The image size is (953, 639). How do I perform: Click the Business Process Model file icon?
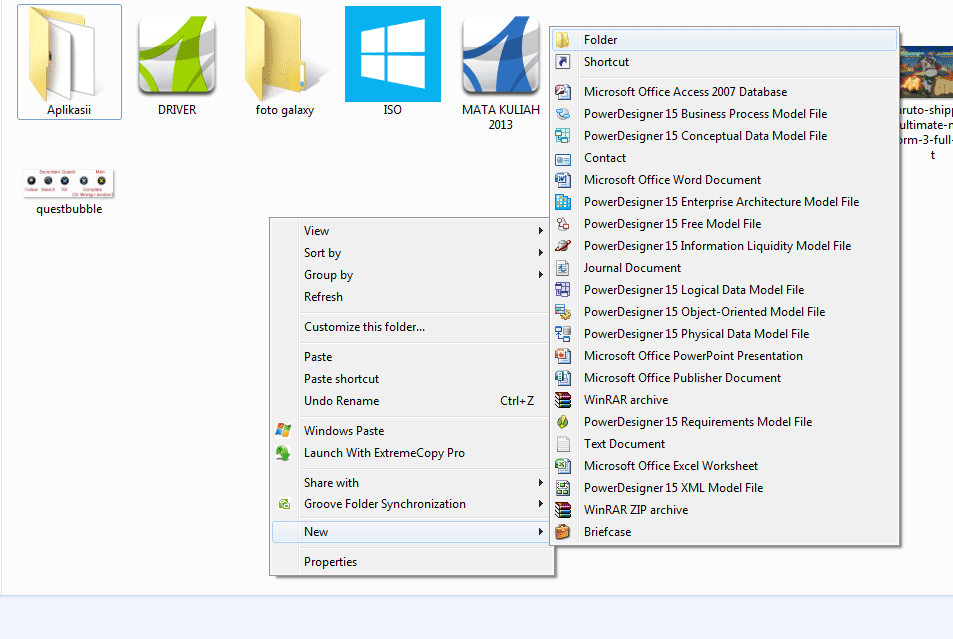[x=563, y=114]
